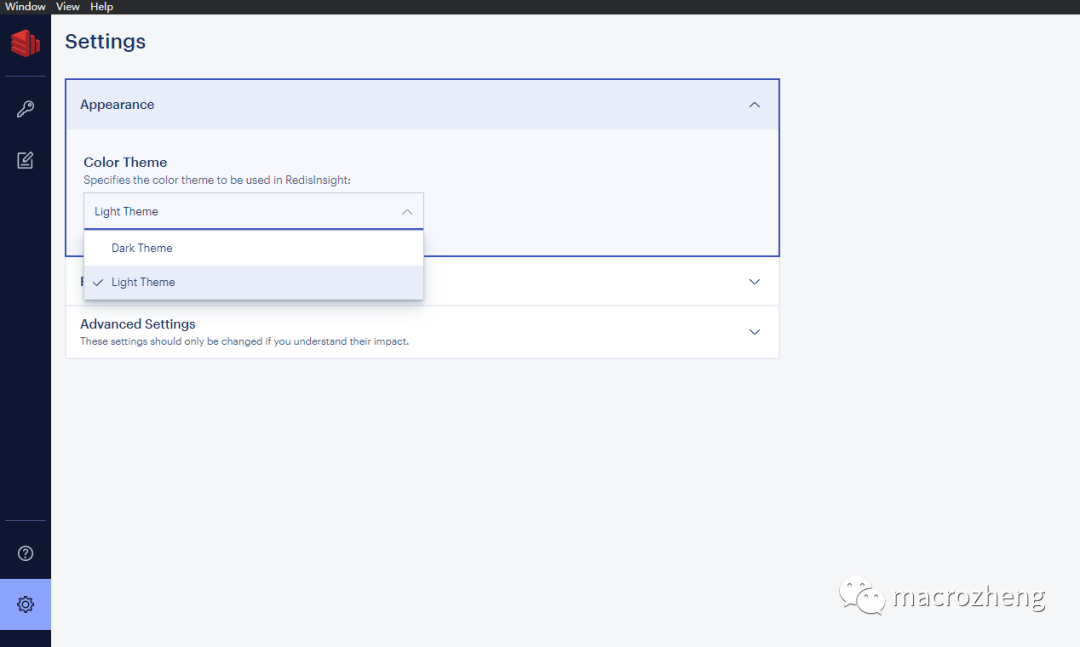Expand the section below Appearance via chevron
This screenshot has width=1080, height=647.
pyautogui.click(x=754, y=282)
